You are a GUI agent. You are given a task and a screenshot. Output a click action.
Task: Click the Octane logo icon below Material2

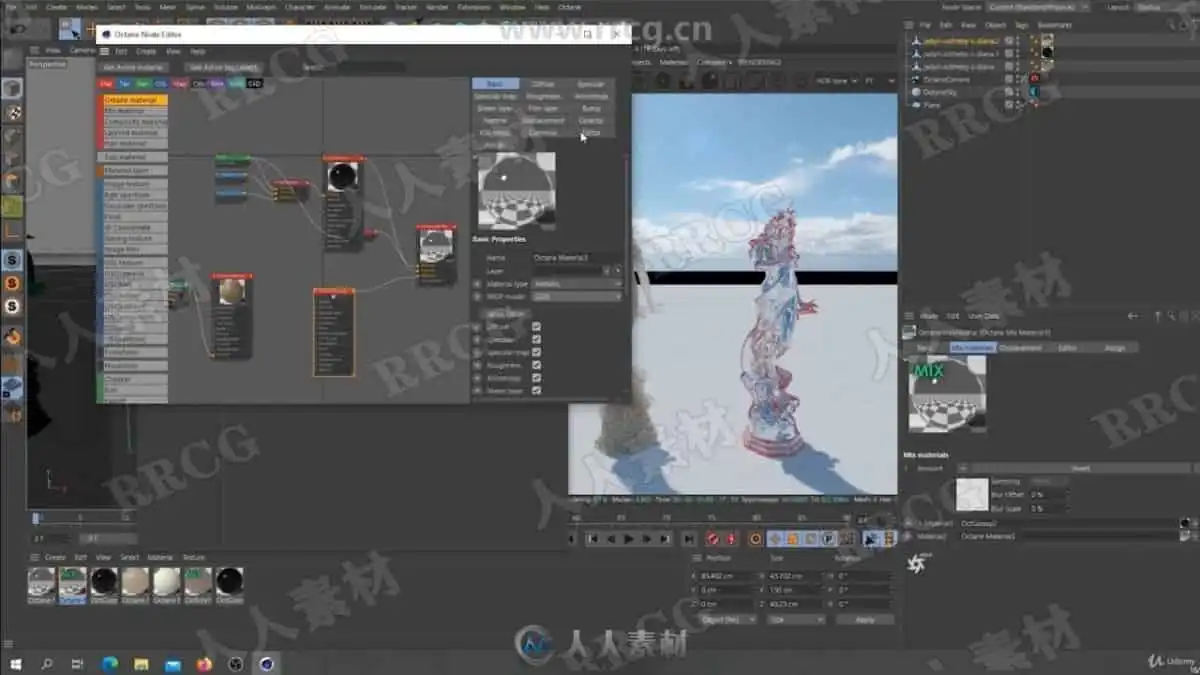(x=918, y=565)
